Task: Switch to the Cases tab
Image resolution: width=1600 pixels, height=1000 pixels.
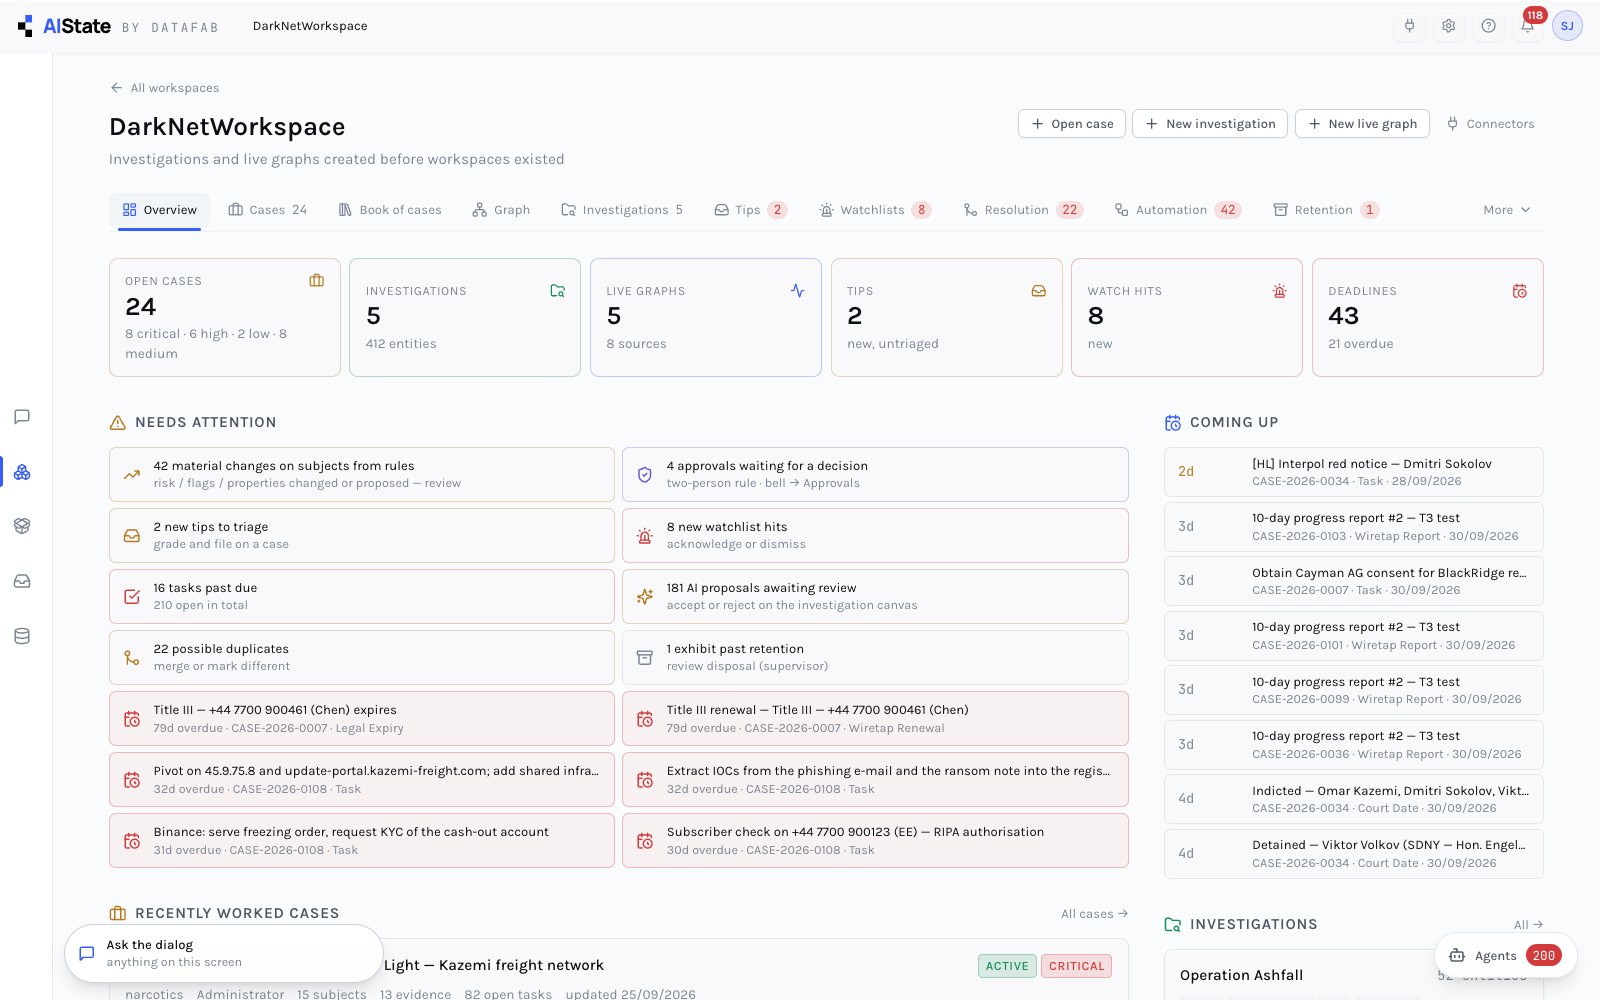Action: 268,210
